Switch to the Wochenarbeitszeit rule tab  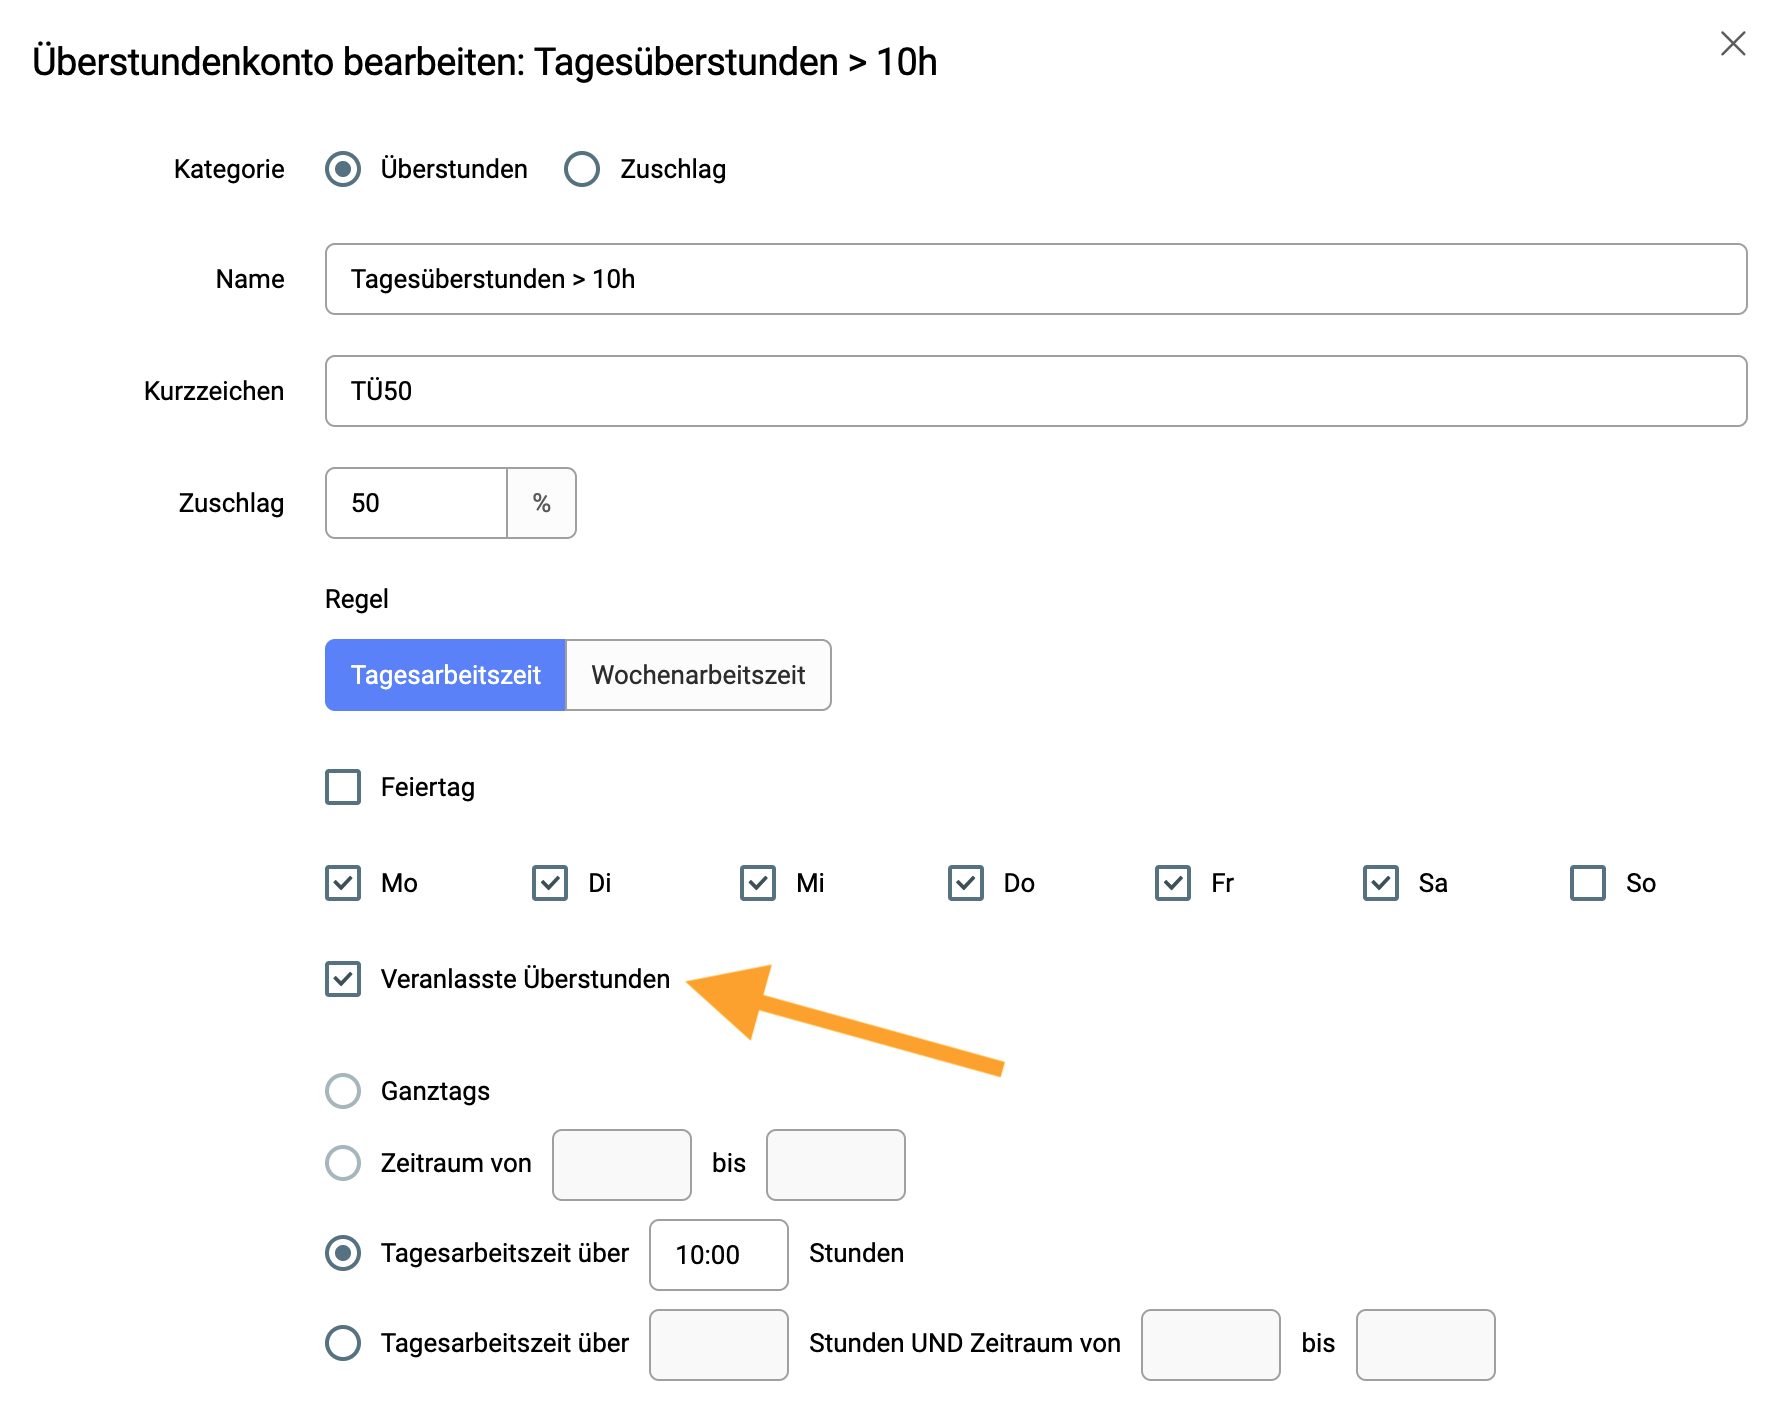[x=698, y=675]
